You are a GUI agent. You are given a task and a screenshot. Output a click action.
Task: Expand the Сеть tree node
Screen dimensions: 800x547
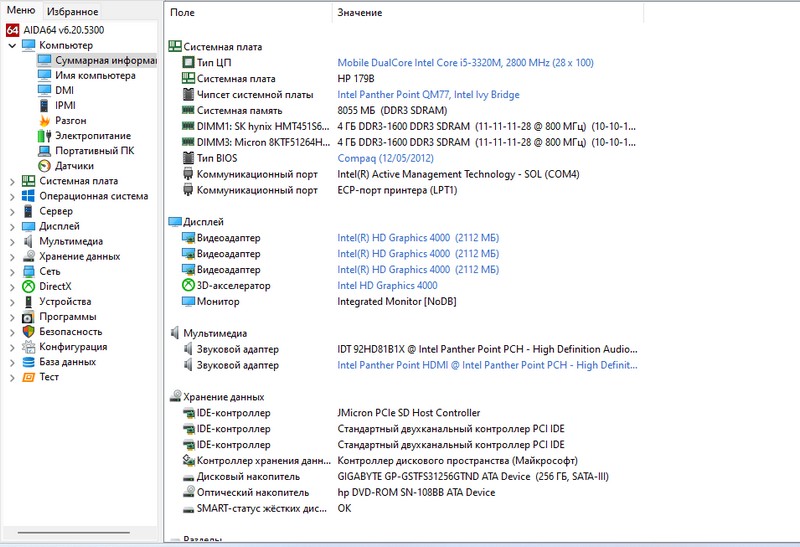(x=12, y=272)
